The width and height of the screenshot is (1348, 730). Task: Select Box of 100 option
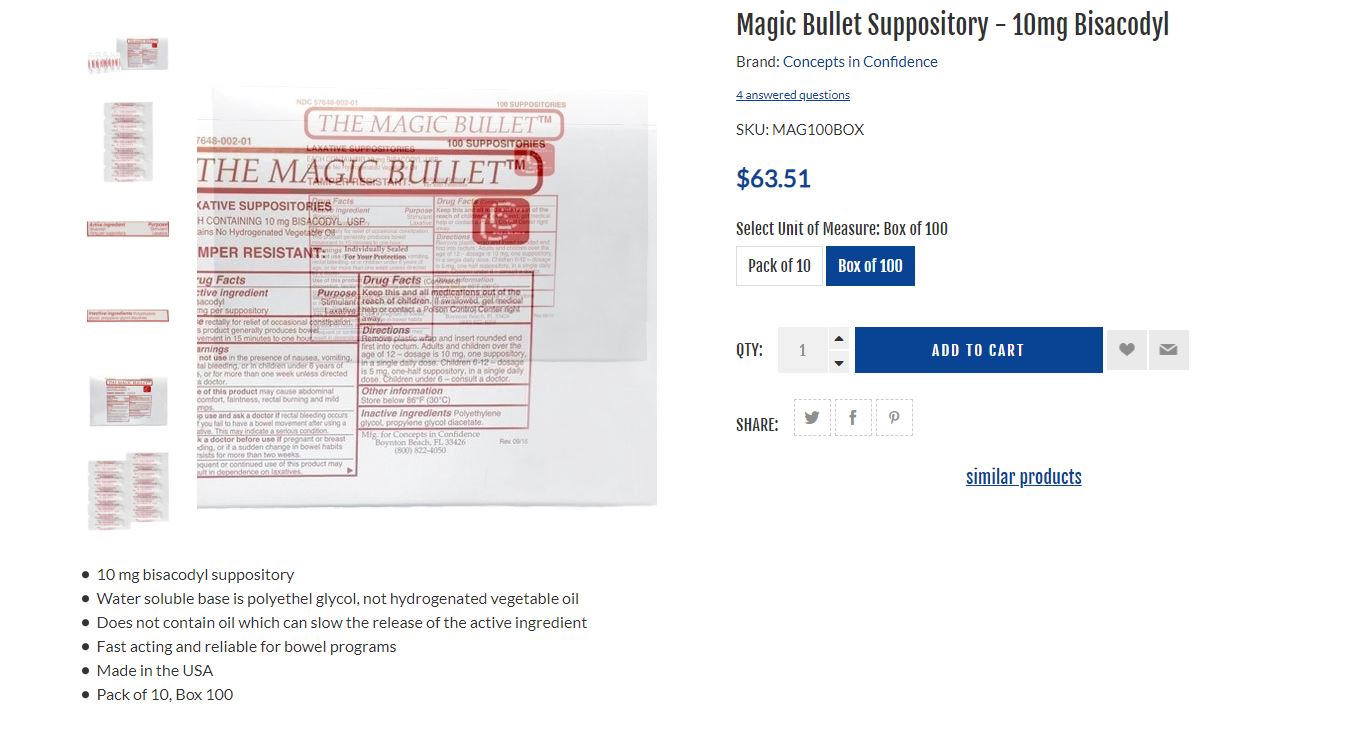870,266
